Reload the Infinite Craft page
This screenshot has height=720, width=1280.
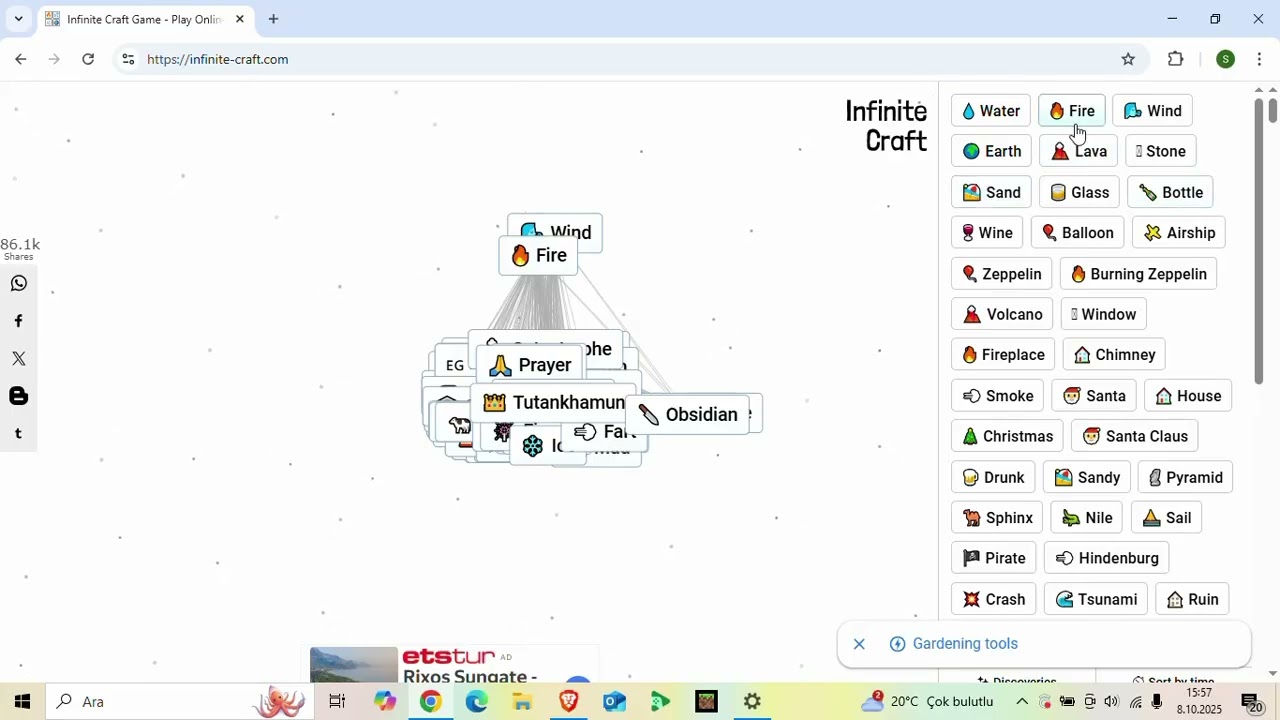coord(88,59)
